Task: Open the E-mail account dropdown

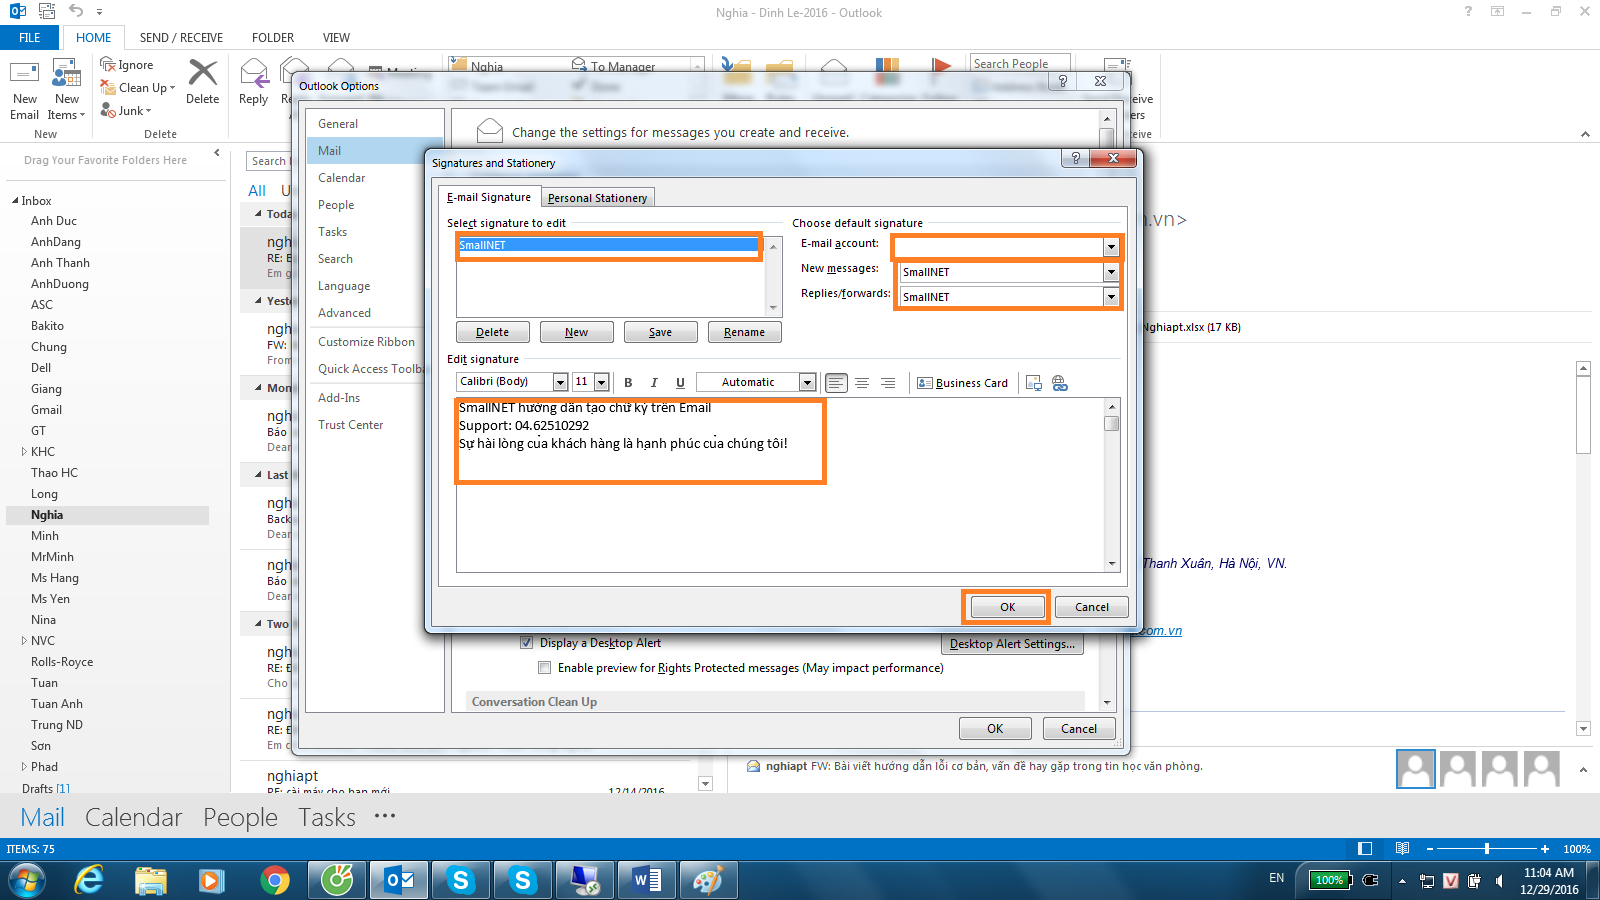Action: point(1110,246)
